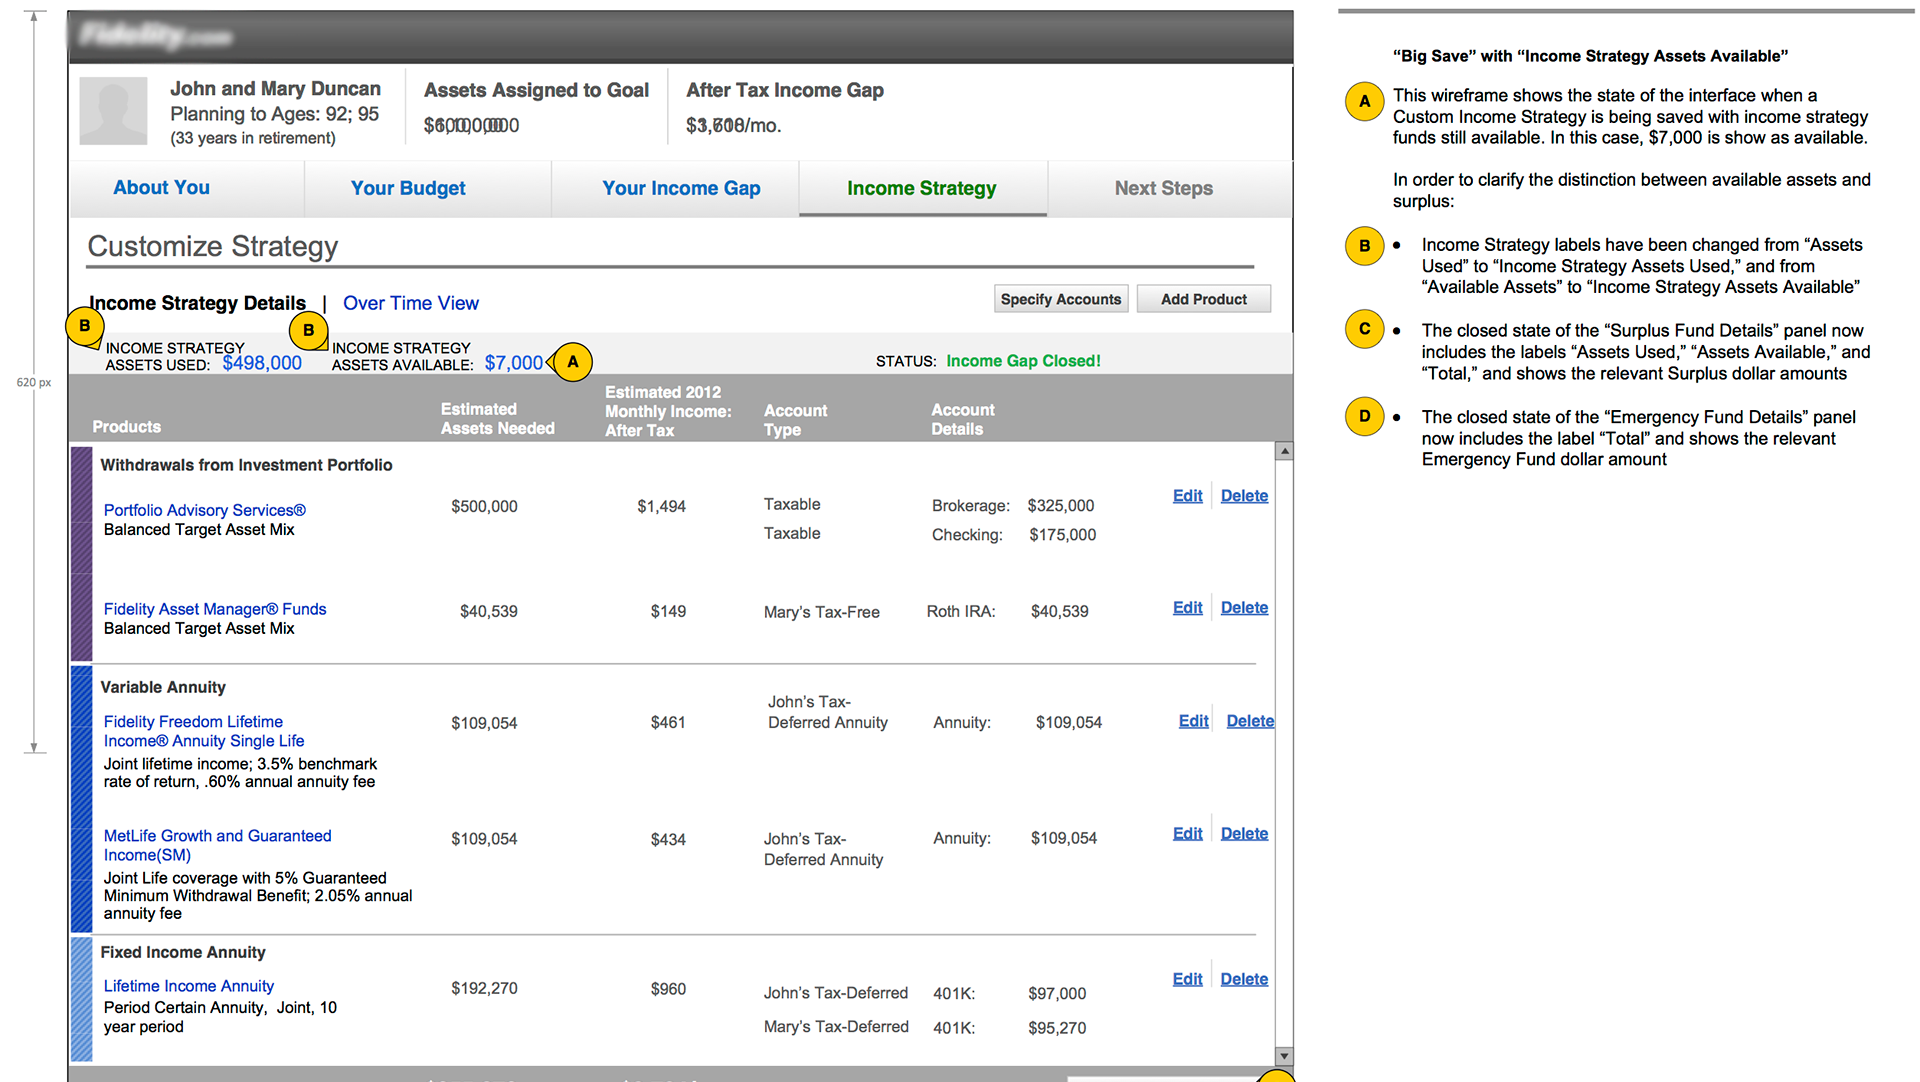This screenshot has height=1082, width=1920.
Task: Click annotation marker D in notes panel
Action: [x=1364, y=417]
